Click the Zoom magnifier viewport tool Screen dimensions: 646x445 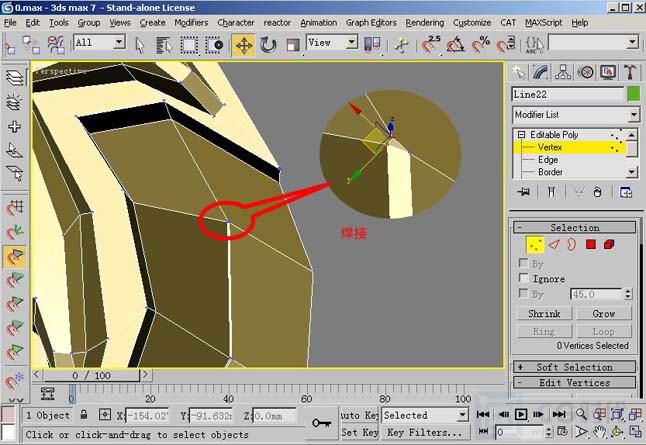[581, 414]
